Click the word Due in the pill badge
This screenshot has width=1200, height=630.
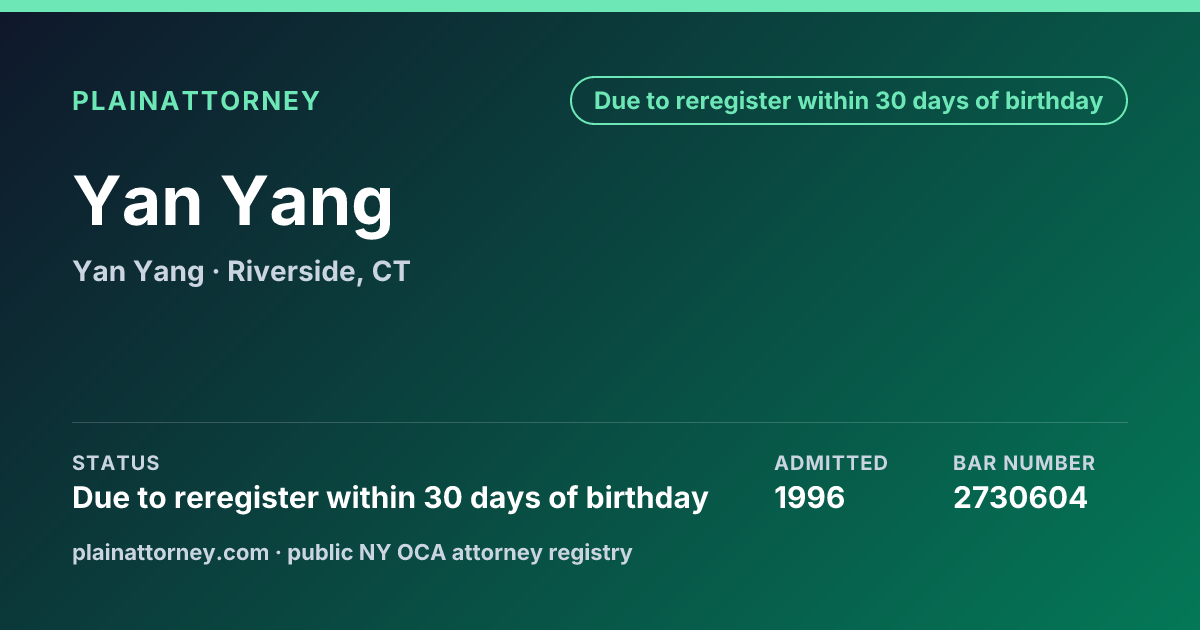coord(615,101)
